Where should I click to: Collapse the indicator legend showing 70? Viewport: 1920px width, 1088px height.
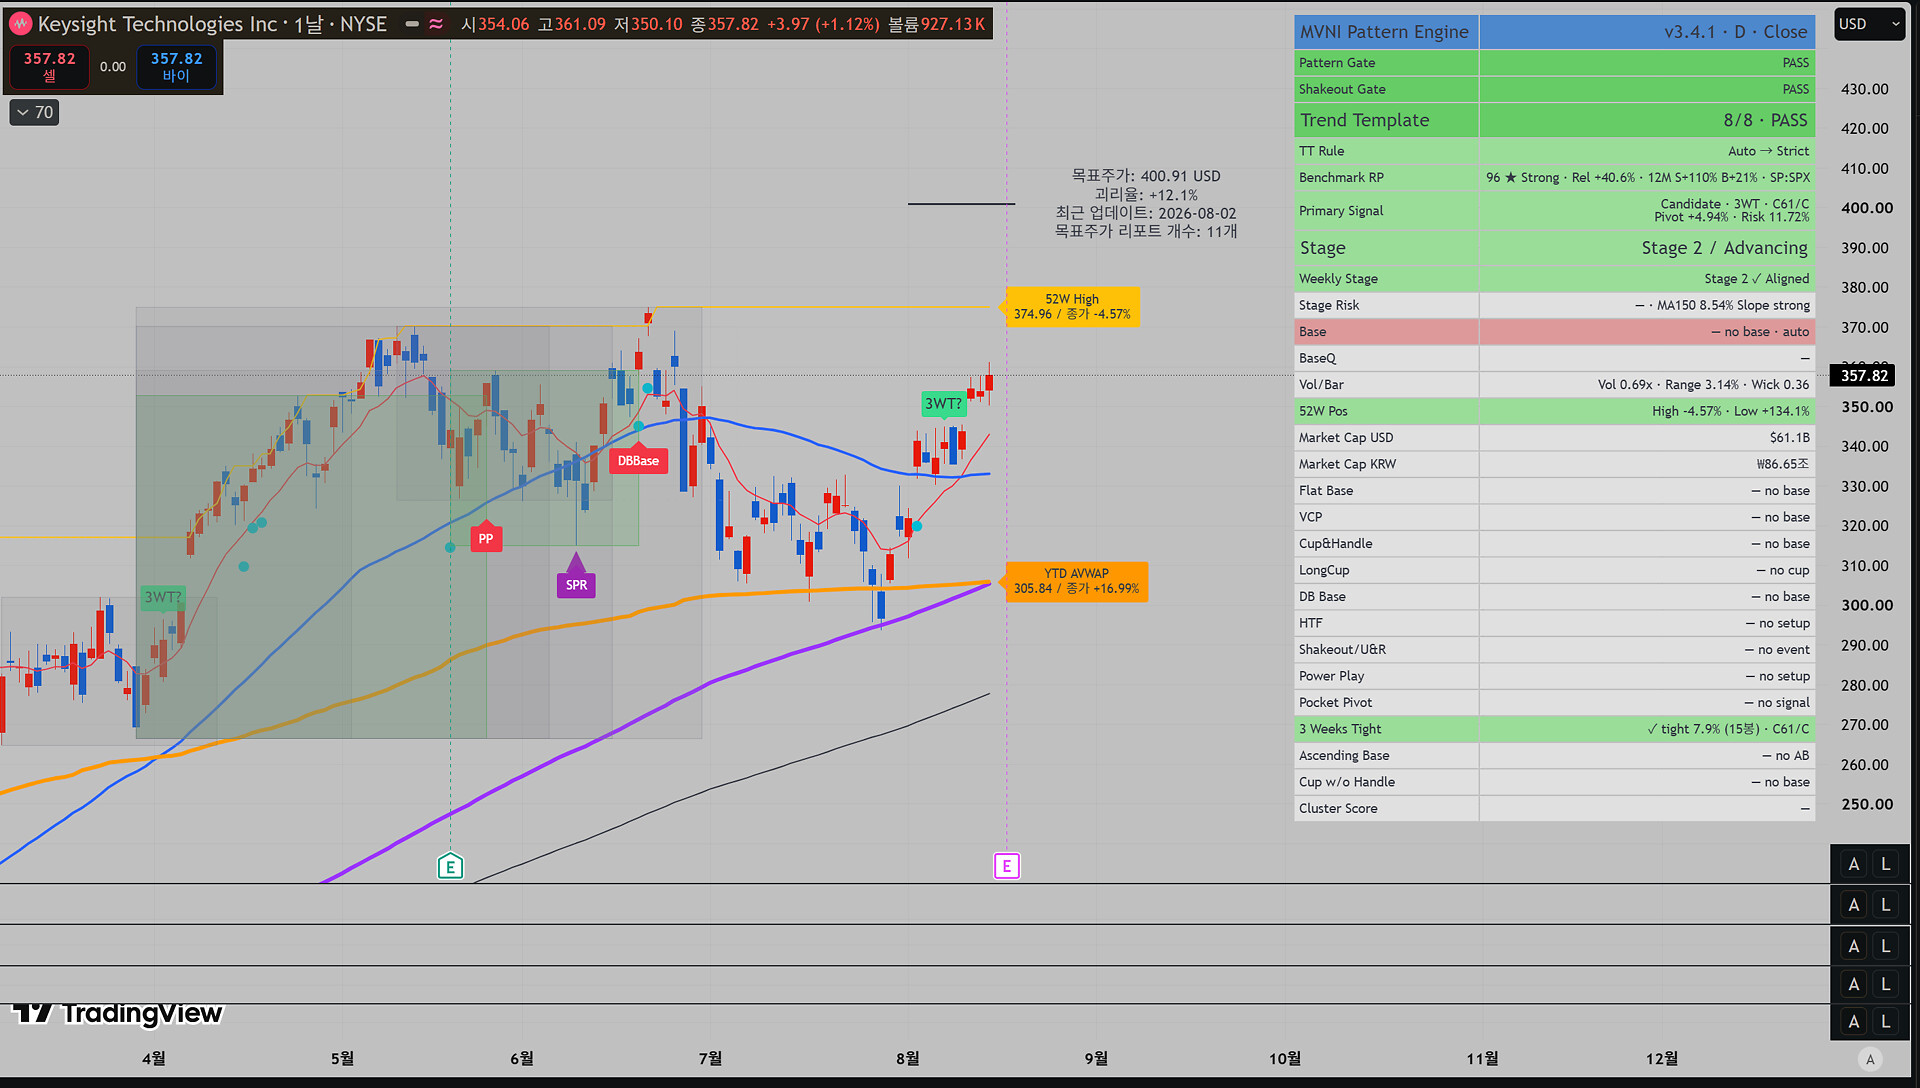34,112
